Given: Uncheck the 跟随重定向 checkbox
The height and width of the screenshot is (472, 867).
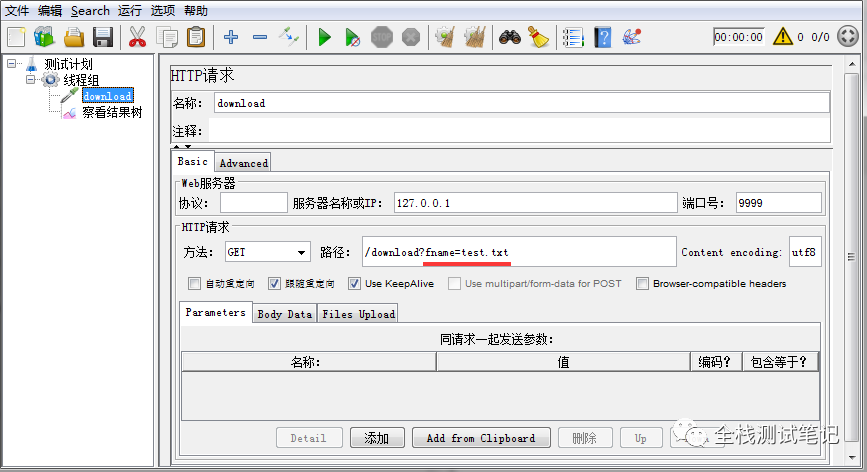Looking at the screenshot, I should 274,284.
